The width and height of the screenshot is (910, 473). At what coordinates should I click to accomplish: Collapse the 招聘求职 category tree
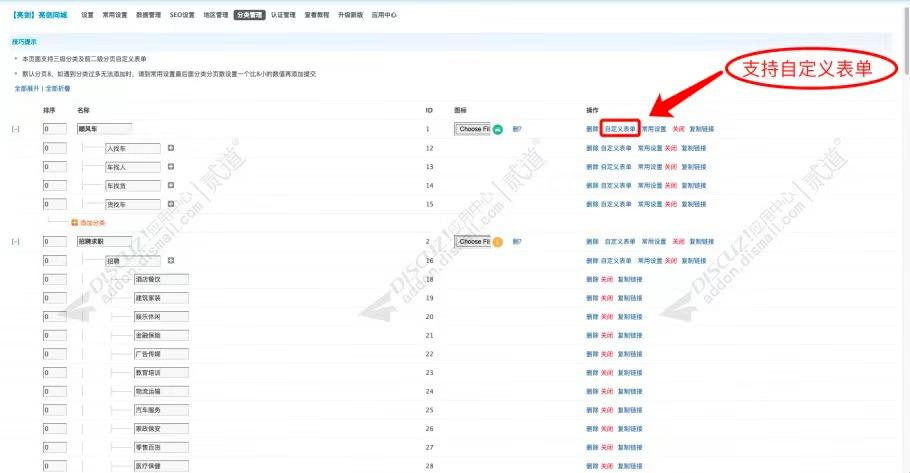tap(16, 241)
